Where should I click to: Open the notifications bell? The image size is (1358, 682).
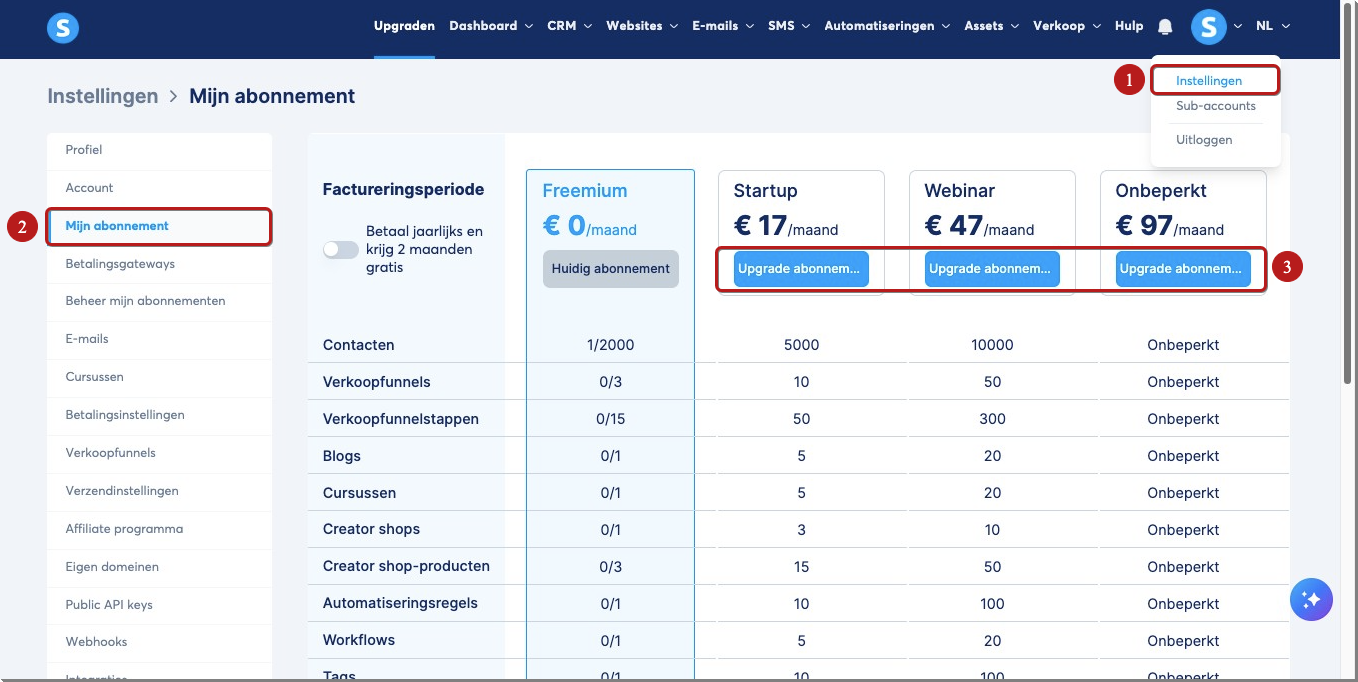coord(1165,27)
